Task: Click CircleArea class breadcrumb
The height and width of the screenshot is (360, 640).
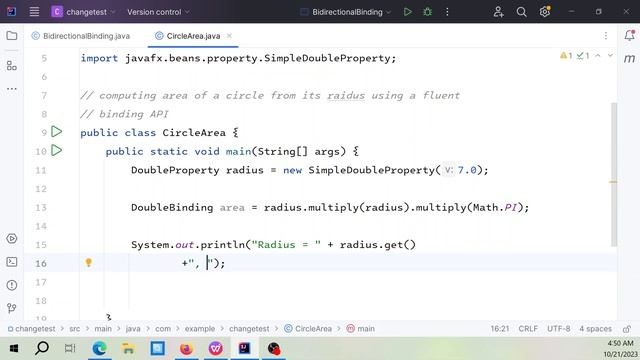Action: (x=308, y=329)
